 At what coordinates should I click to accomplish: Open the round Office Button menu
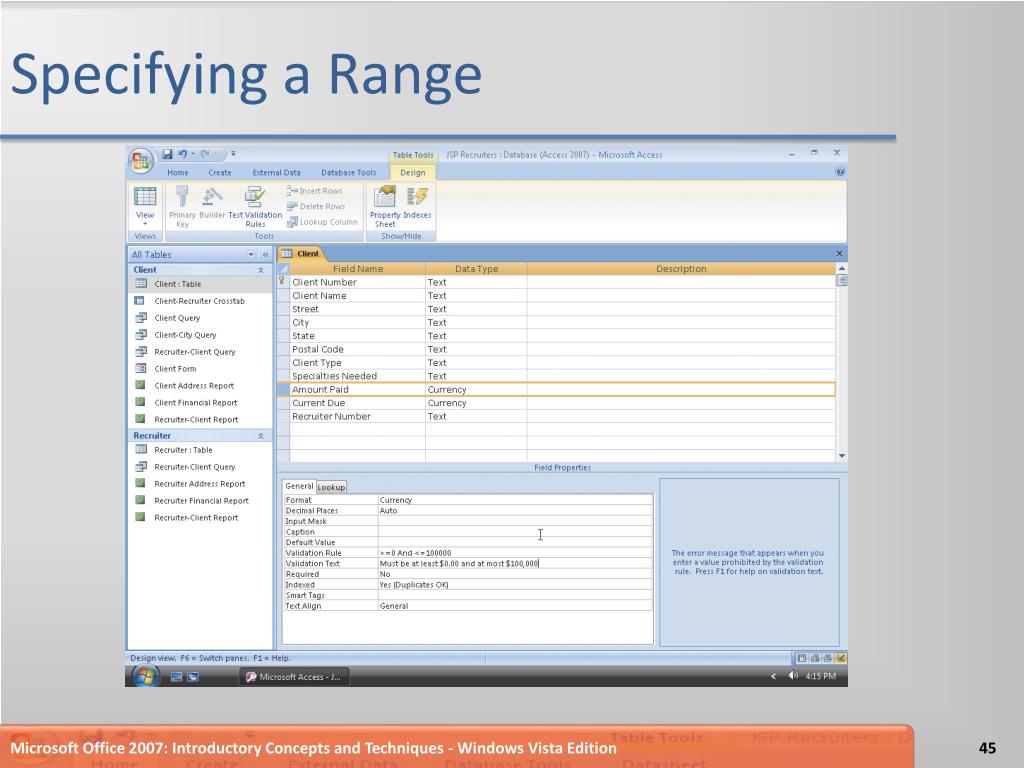pyautogui.click(x=141, y=161)
